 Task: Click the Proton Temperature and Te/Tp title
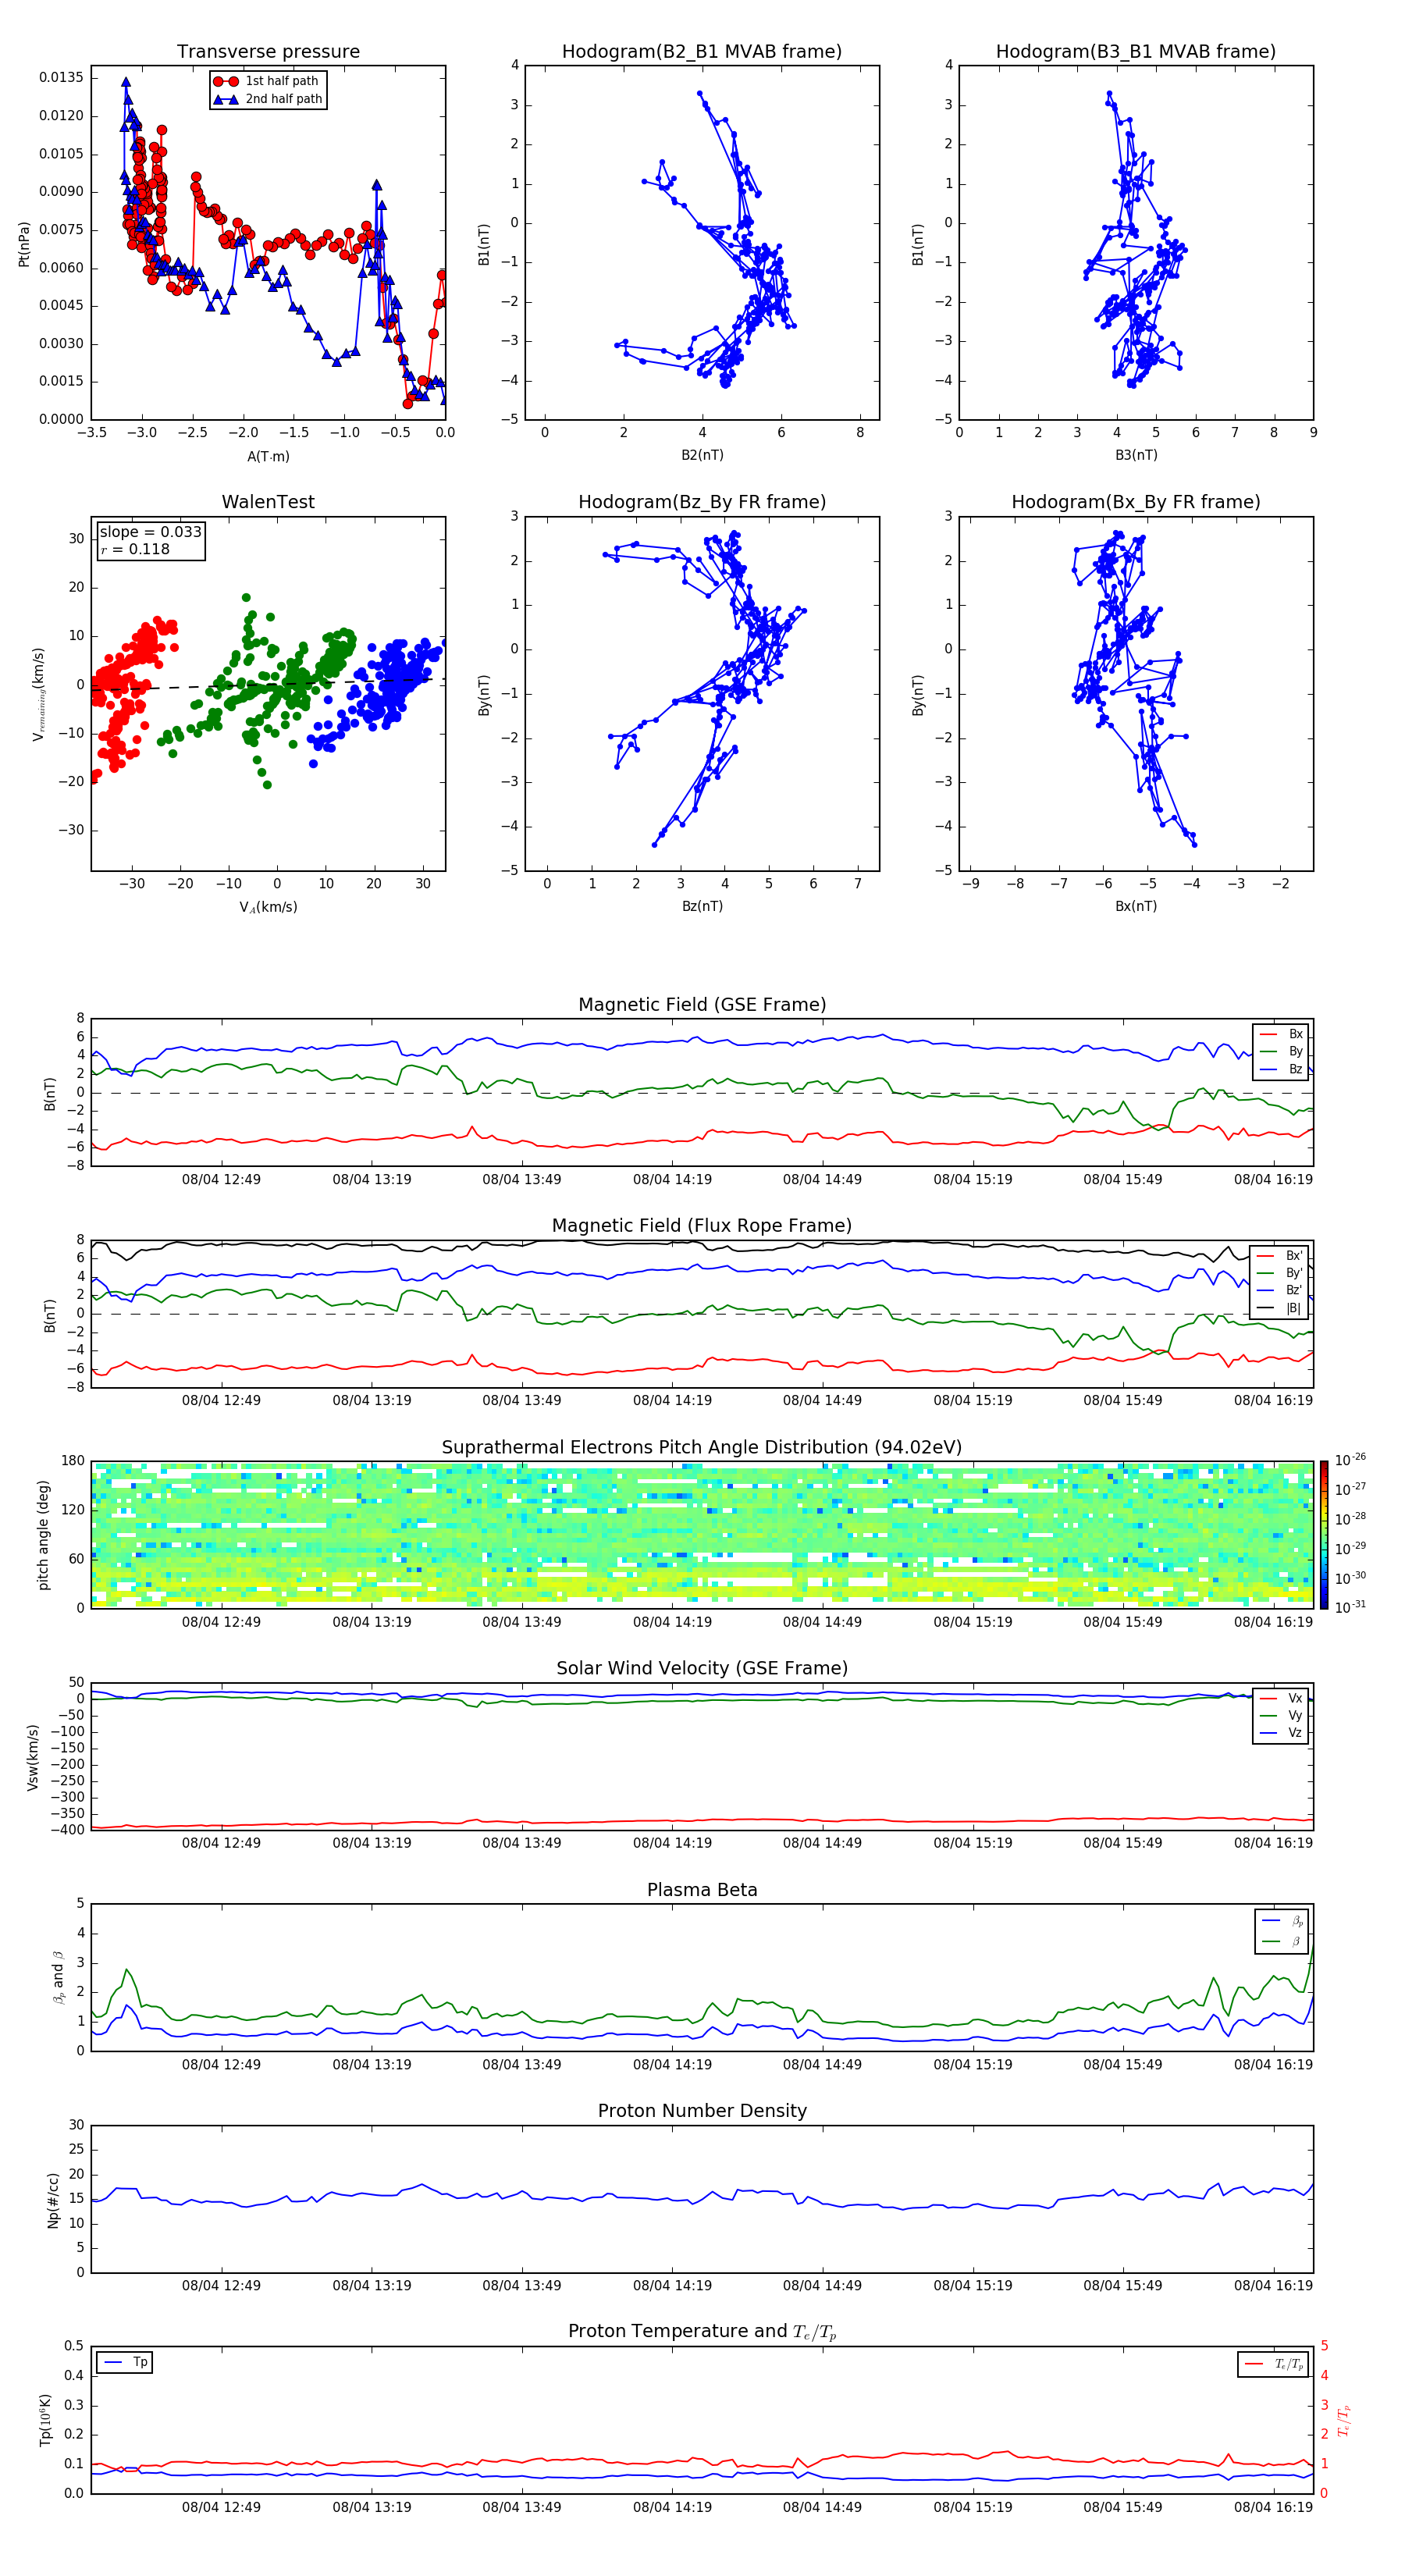702,2333
